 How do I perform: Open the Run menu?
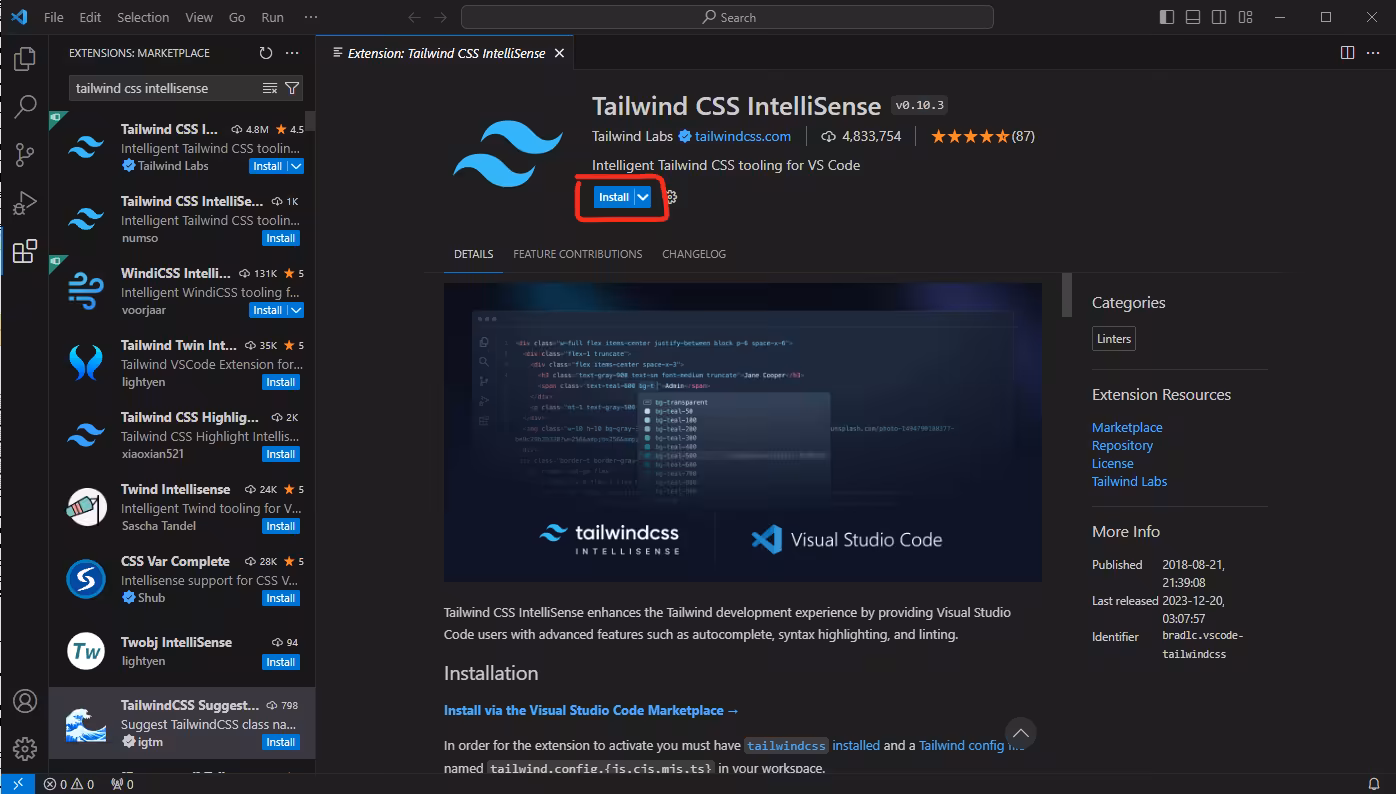coord(272,17)
